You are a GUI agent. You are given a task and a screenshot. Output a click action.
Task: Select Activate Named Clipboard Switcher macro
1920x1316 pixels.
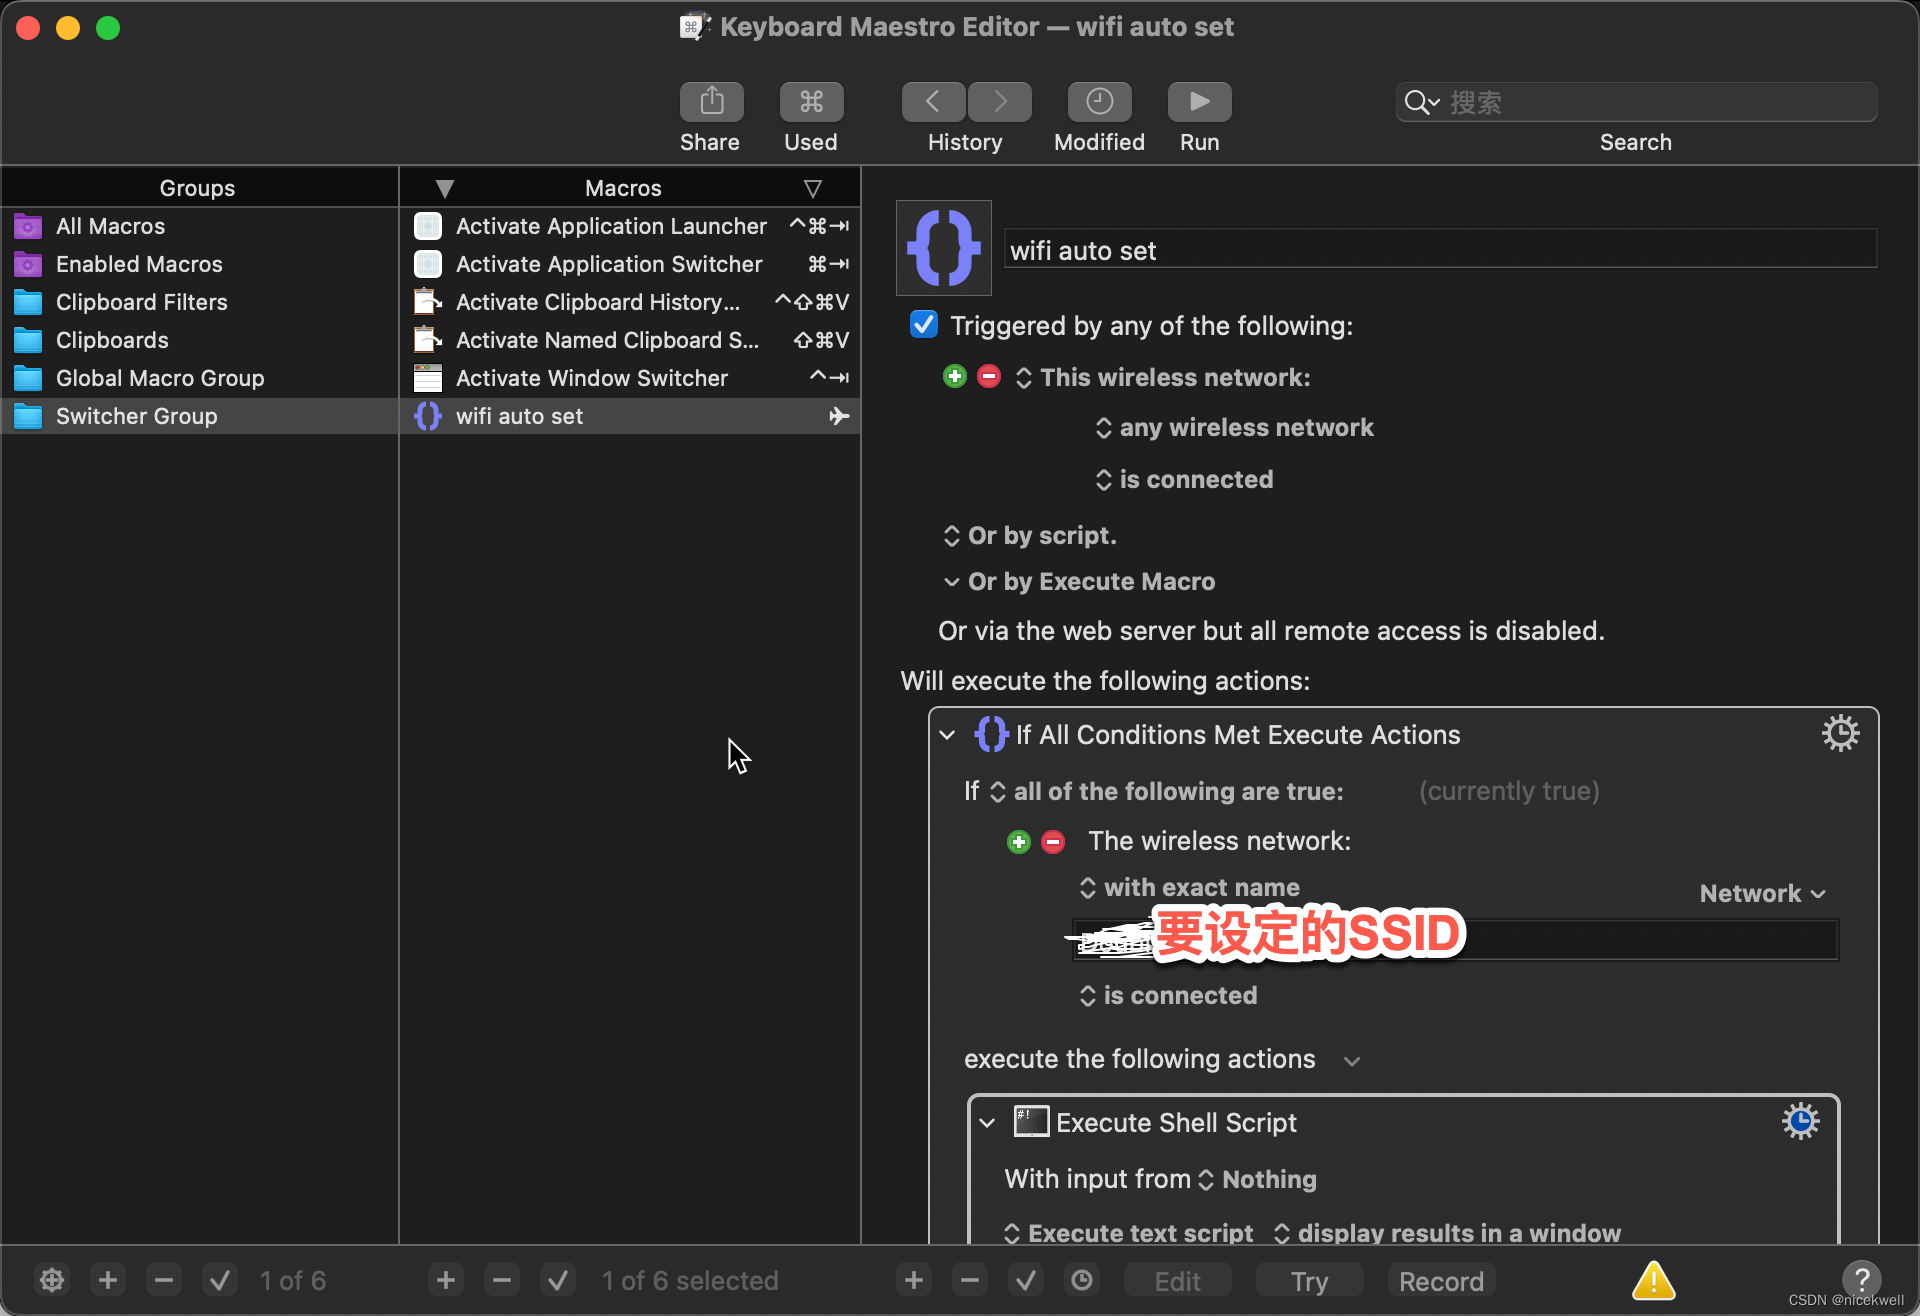[x=630, y=340]
